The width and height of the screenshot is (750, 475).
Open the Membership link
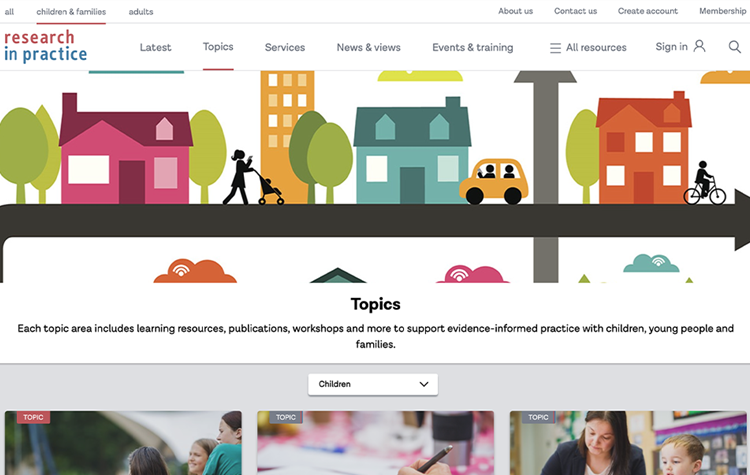tap(723, 11)
